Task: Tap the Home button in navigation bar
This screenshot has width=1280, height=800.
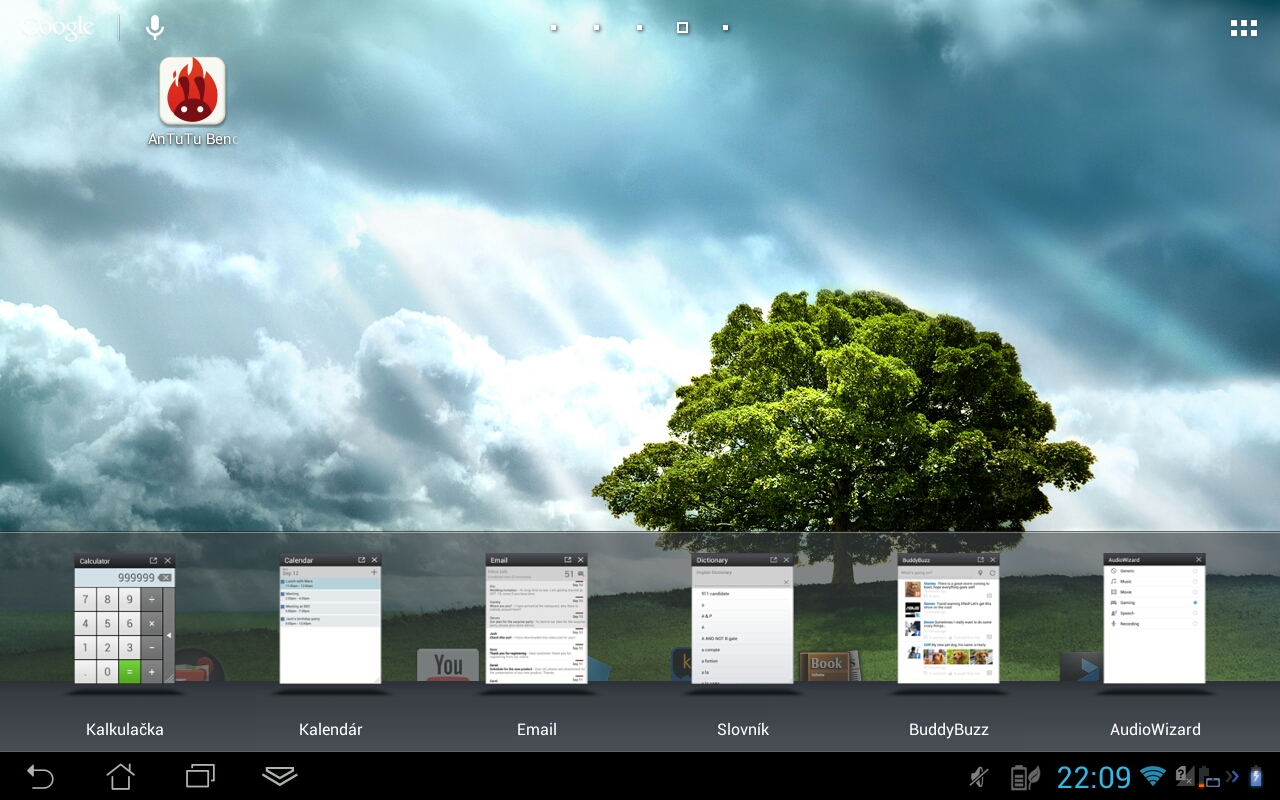Action: (x=120, y=777)
